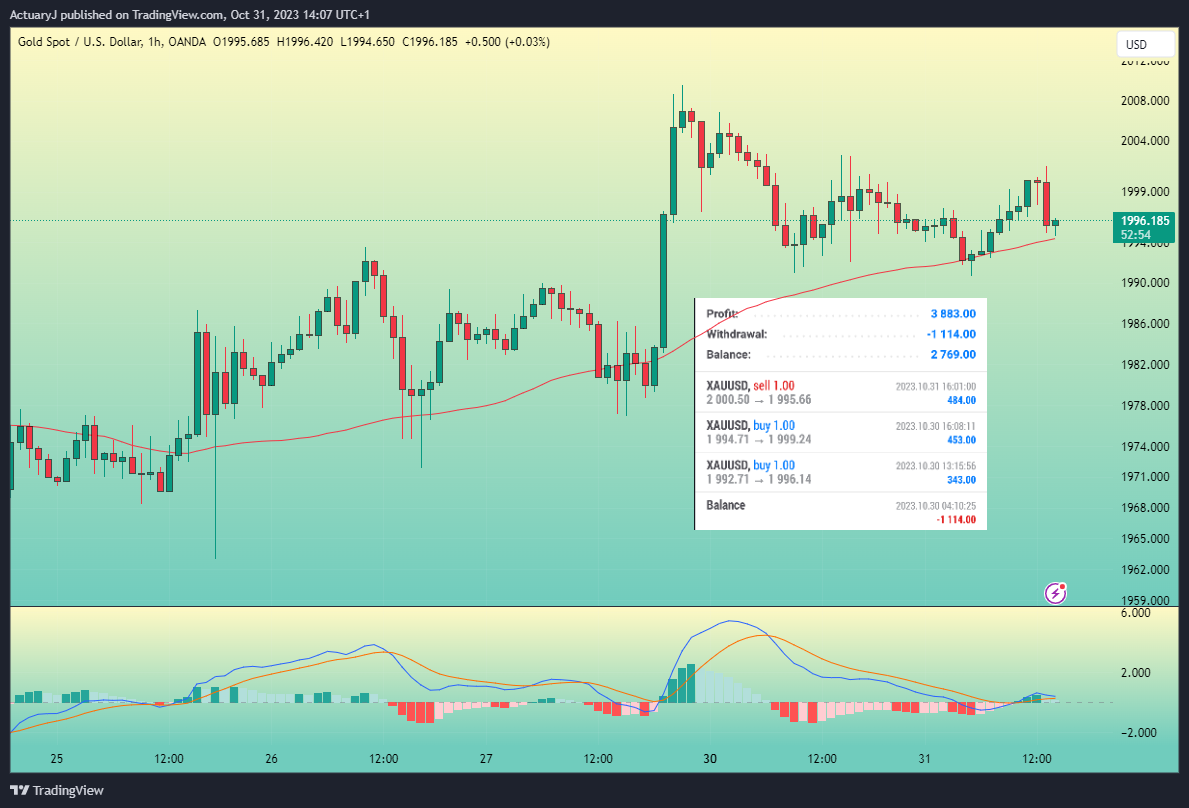1189x808 pixels.
Task: Click the Withdrawal value -1 114.00
Action: 951,334
